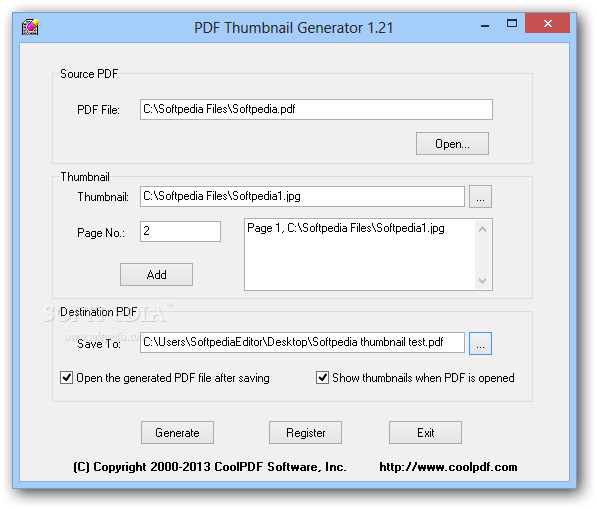The height and width of the screenshot is (509, 597).
Task: Click the PDF File path field
Action: [316, 110]
